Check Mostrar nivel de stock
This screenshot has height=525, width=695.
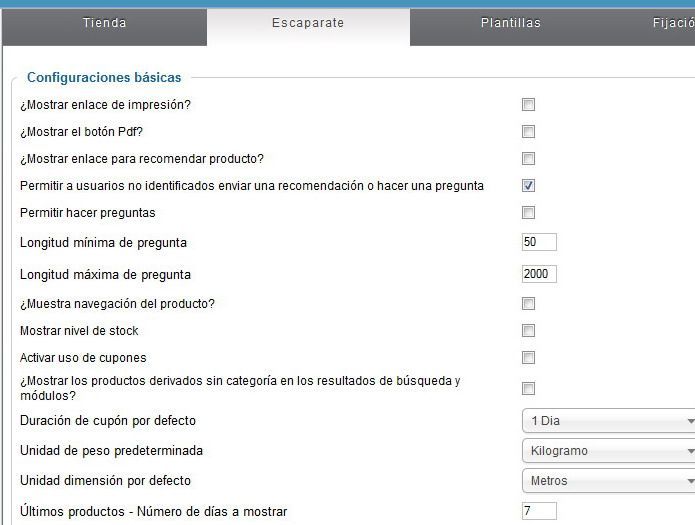coord(528,331)
